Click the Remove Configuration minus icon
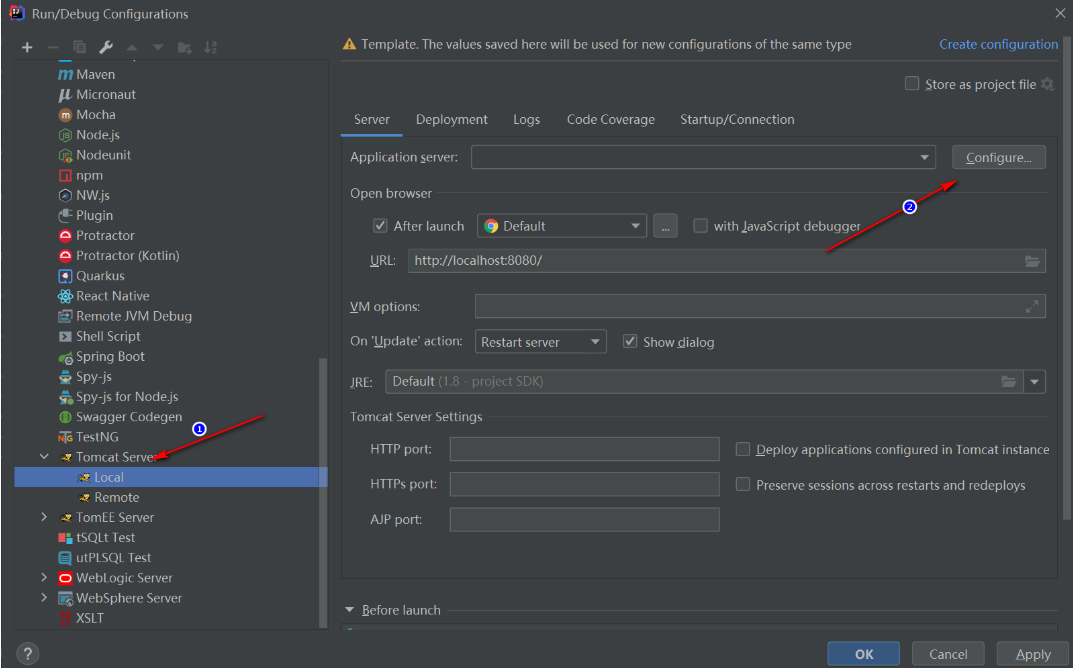This screenshot has height=668, width=1073. click(53, 47)
